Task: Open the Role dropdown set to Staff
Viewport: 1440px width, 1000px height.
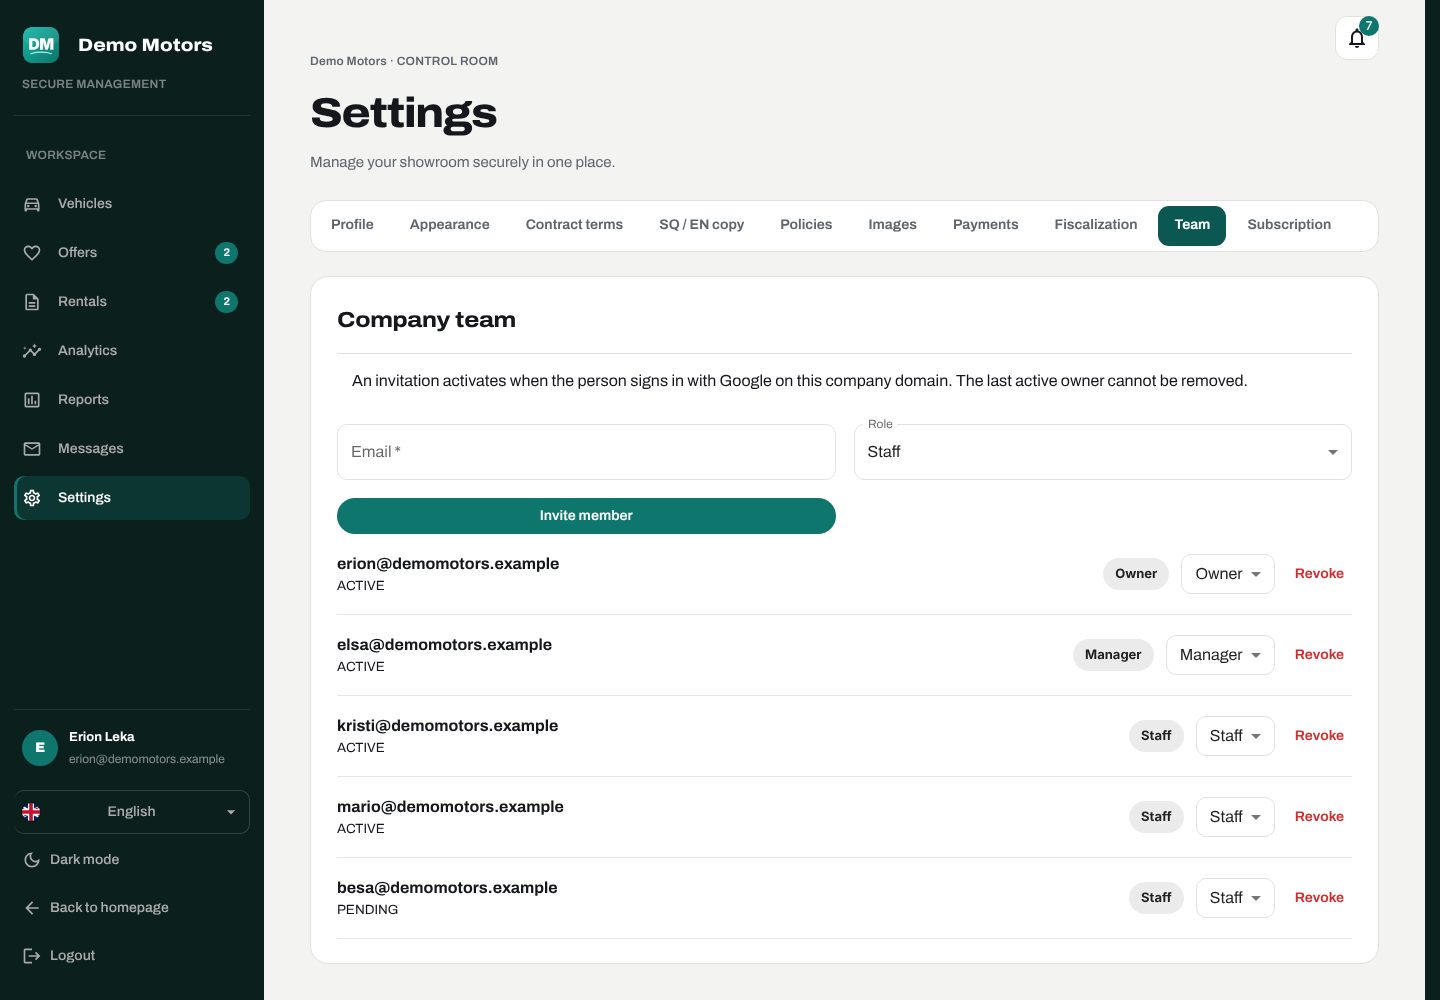Action: [x=1102, y=452]
